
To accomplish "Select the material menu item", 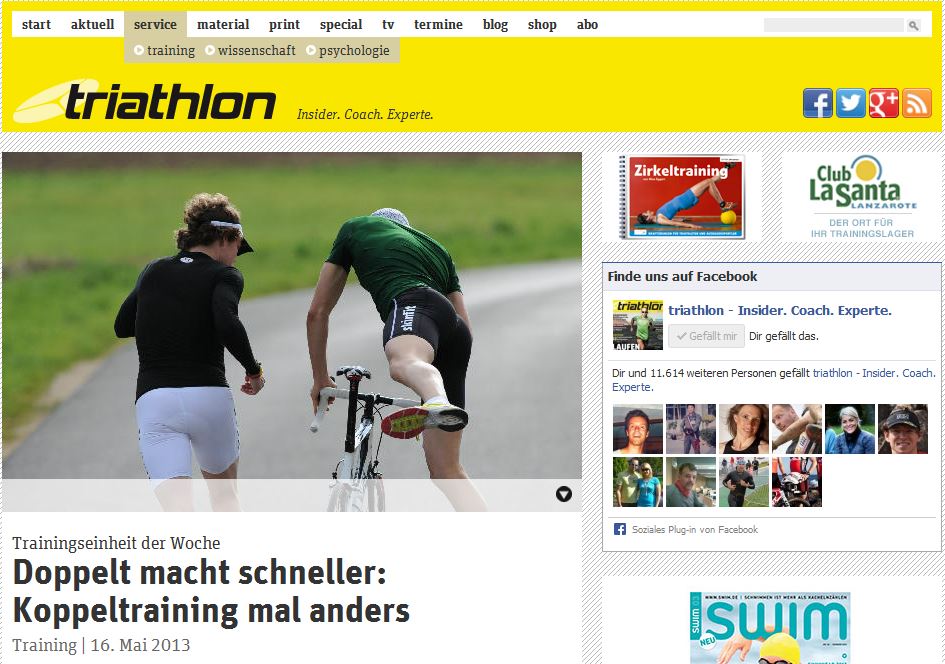I will [223, 25].
